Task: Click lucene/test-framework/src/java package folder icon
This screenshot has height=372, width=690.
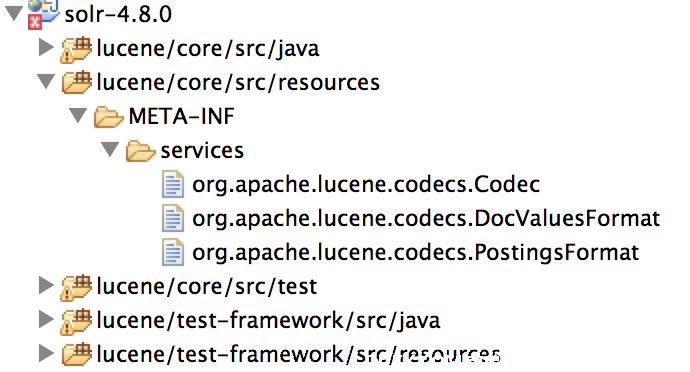Action: [76, 321]
